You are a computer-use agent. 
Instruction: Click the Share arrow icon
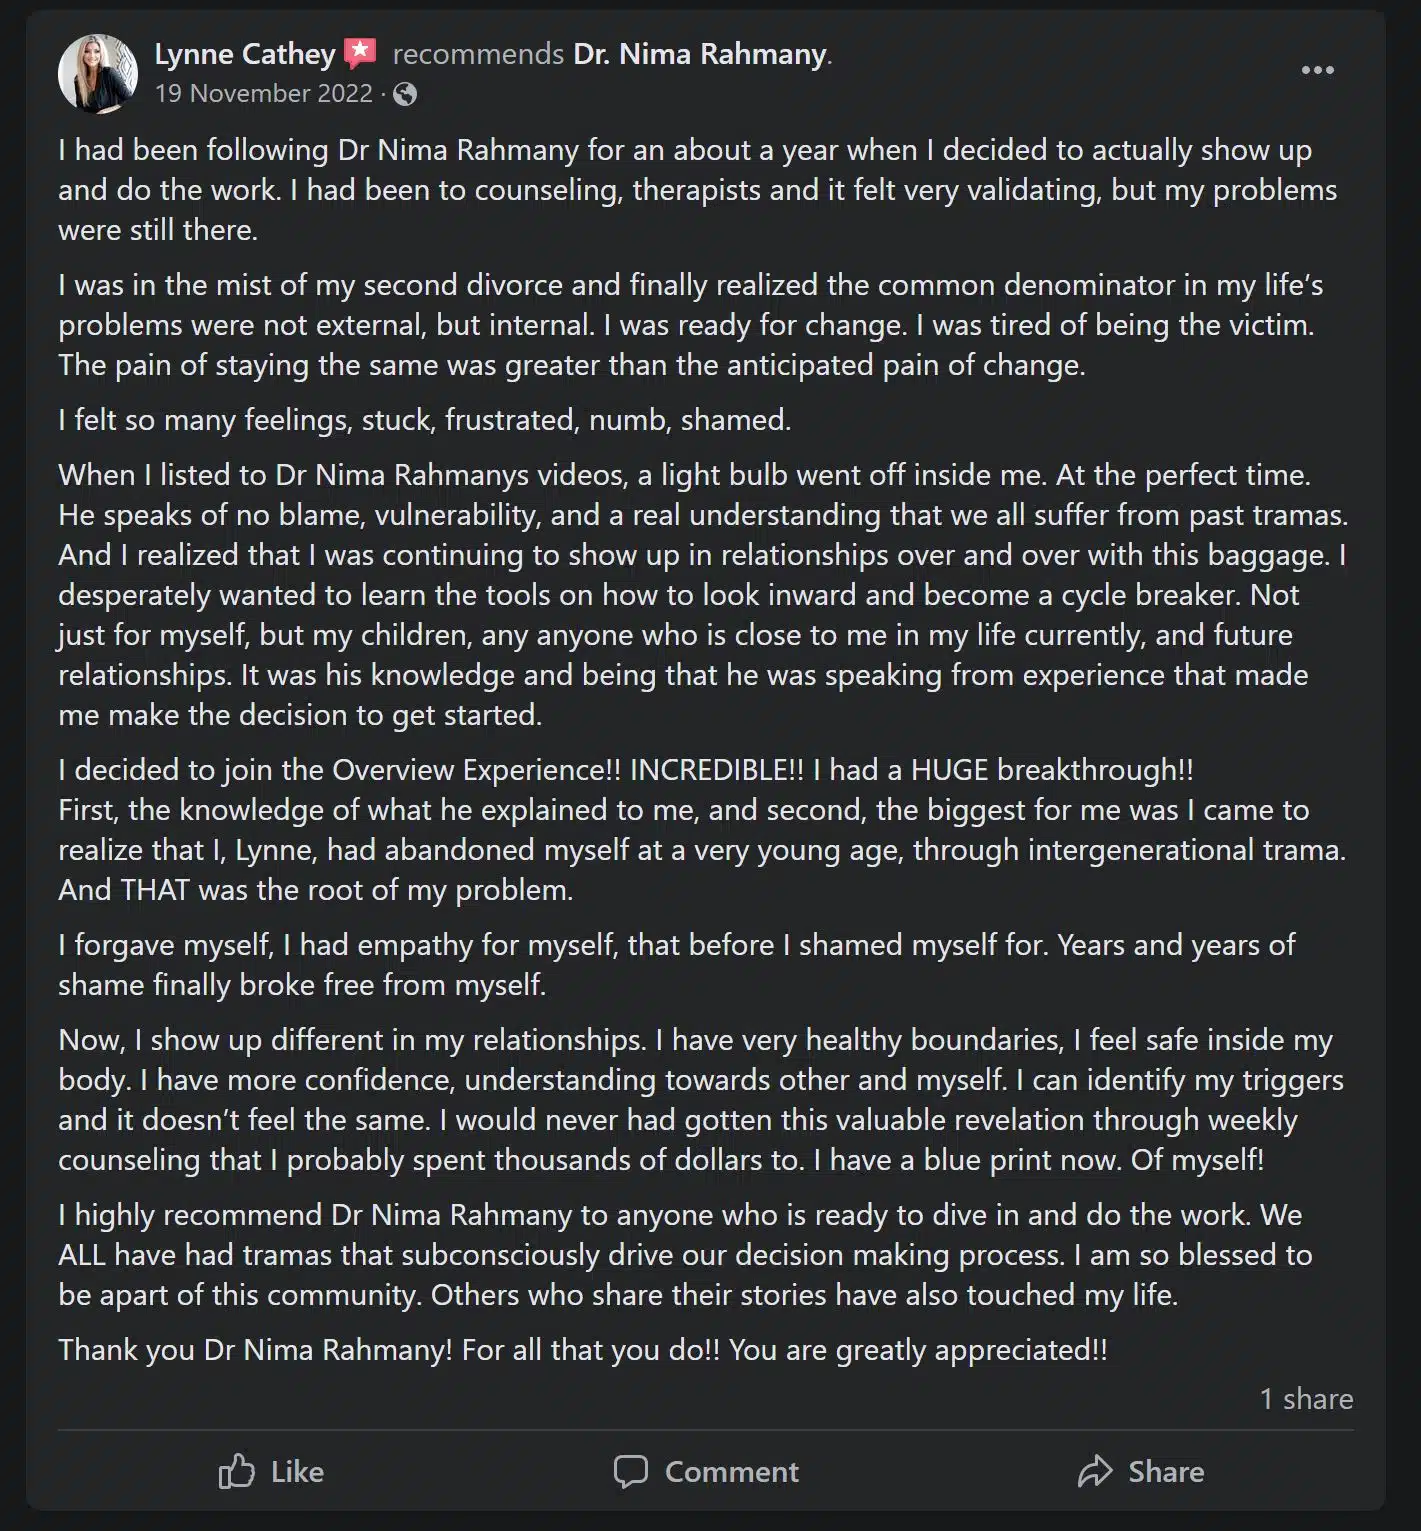(x=1095, y=1471)
